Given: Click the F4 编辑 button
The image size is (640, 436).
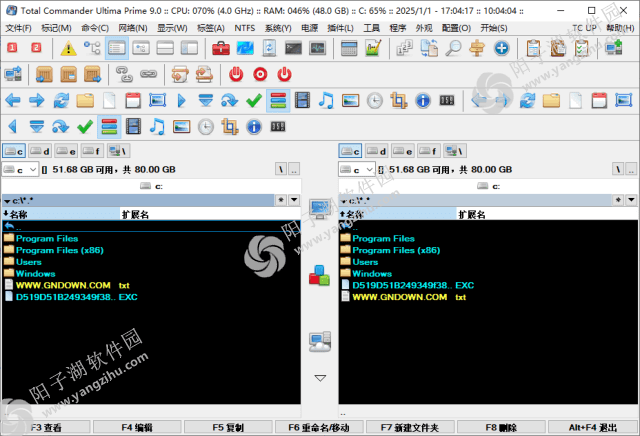Looking at the screenshot, I should (137, 427).
